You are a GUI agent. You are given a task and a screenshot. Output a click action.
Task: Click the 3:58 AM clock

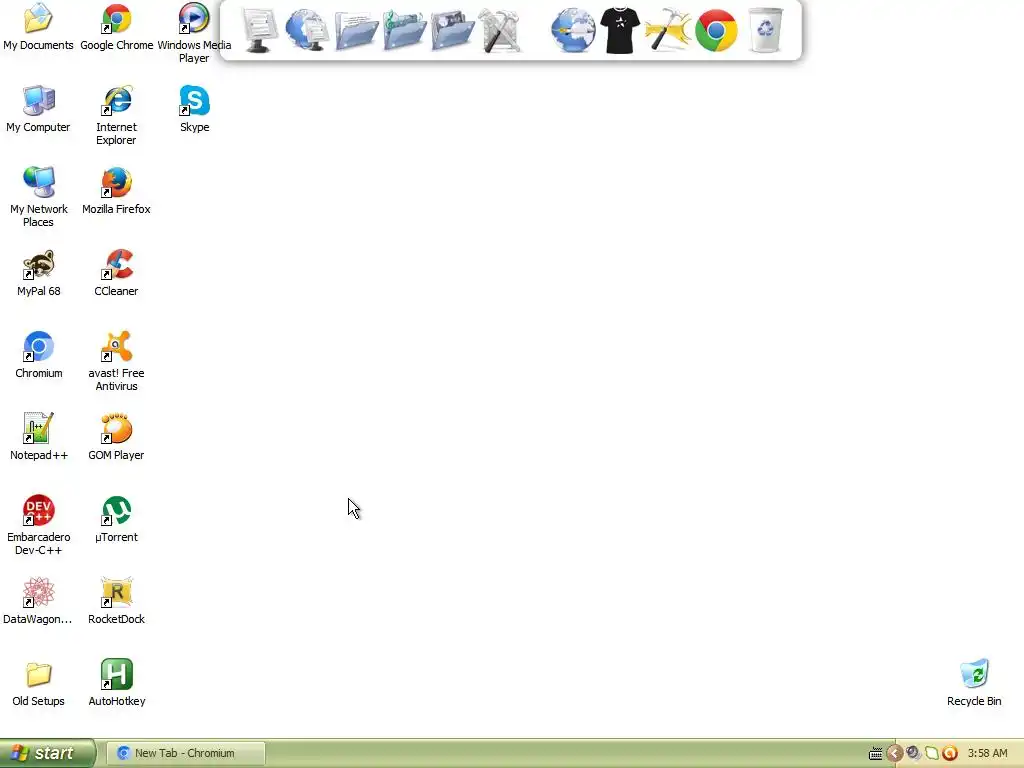click(x=987, y=754)
